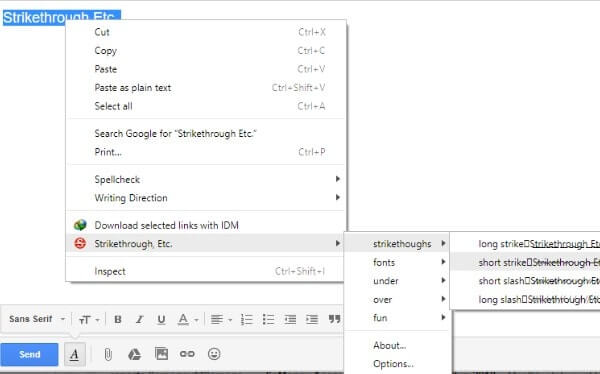The image size is (600, 374).
Task: Insert files using Google Drive
Action: [x=134, y=354]
